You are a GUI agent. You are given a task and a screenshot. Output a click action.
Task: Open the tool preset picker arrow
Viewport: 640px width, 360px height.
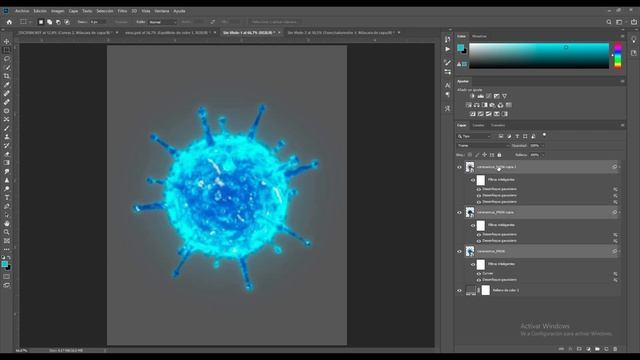pyautogui.click(x=30, y=22)
